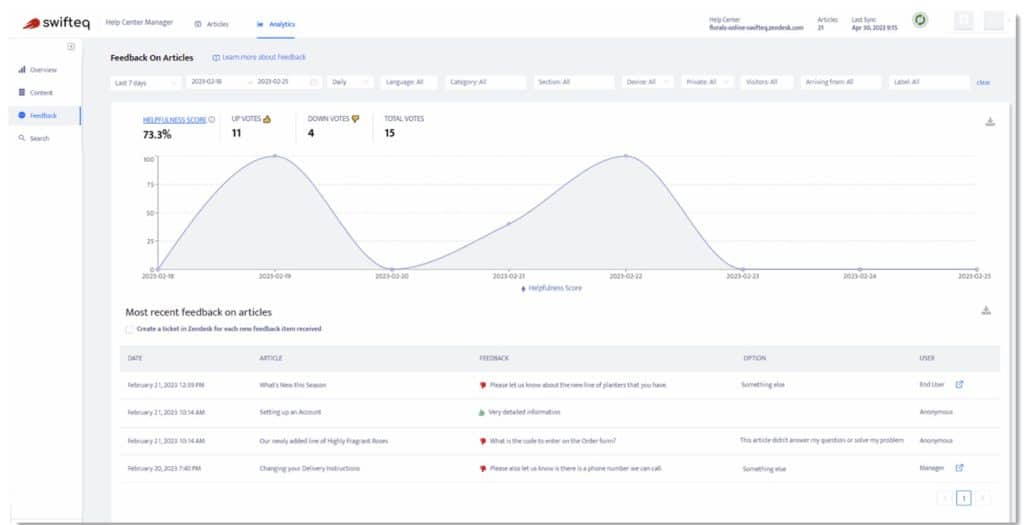Click the Articles tab icon
The width and height of the screenshot is (1024, 525).
198,24
